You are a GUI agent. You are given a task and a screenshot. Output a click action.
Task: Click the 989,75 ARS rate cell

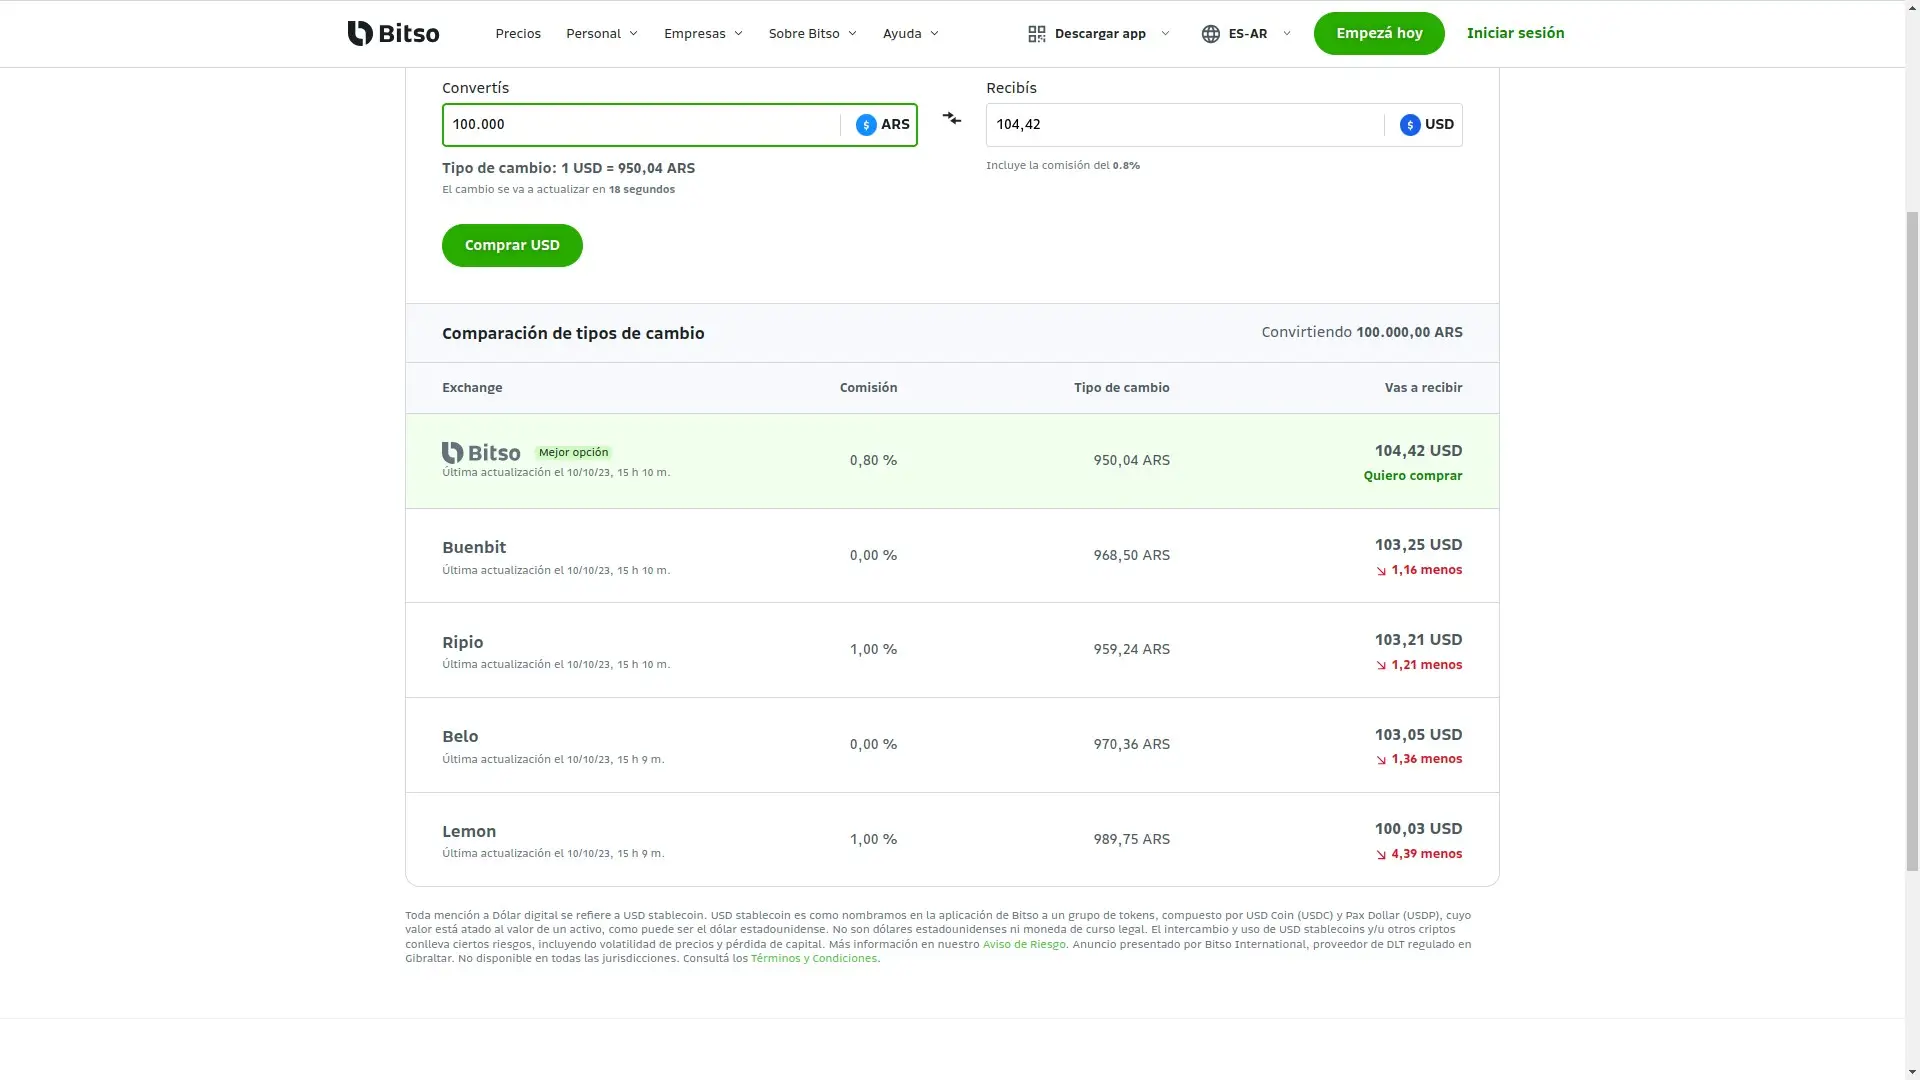coord(1131,839)
